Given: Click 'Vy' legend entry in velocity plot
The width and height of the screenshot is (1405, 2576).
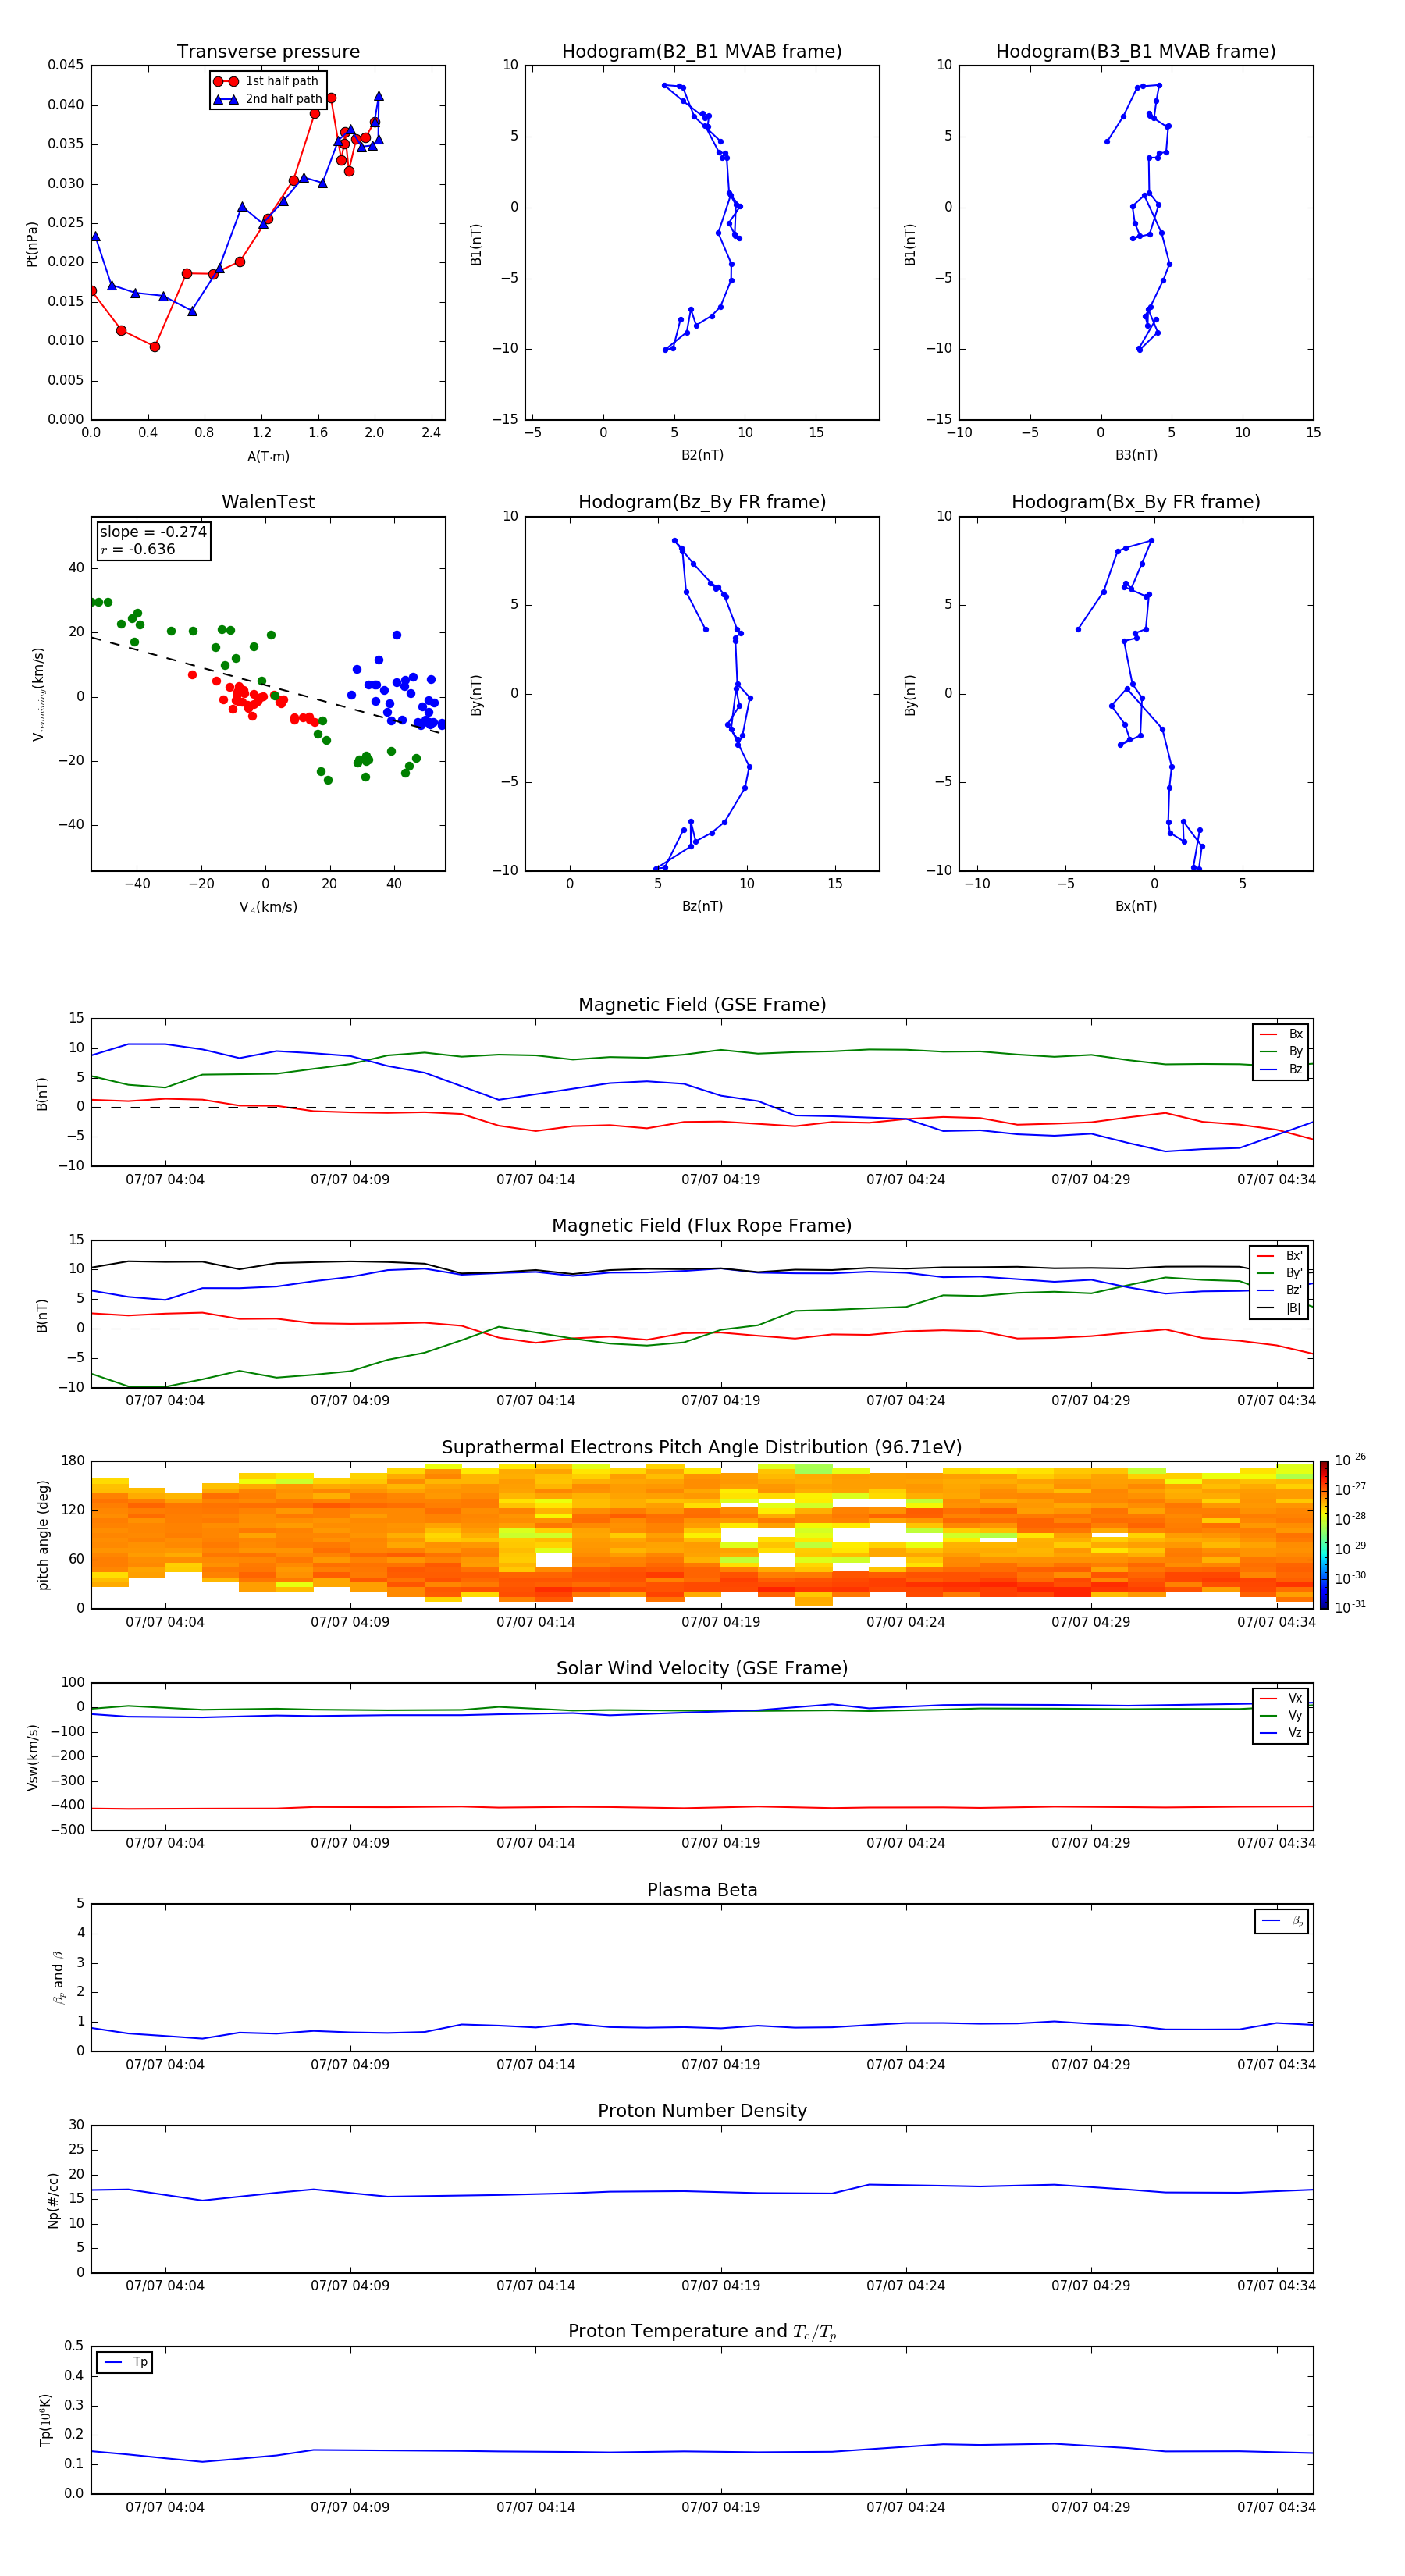Looking at the screenshot, I should pyautogui.click(x=1281, y=1716).
